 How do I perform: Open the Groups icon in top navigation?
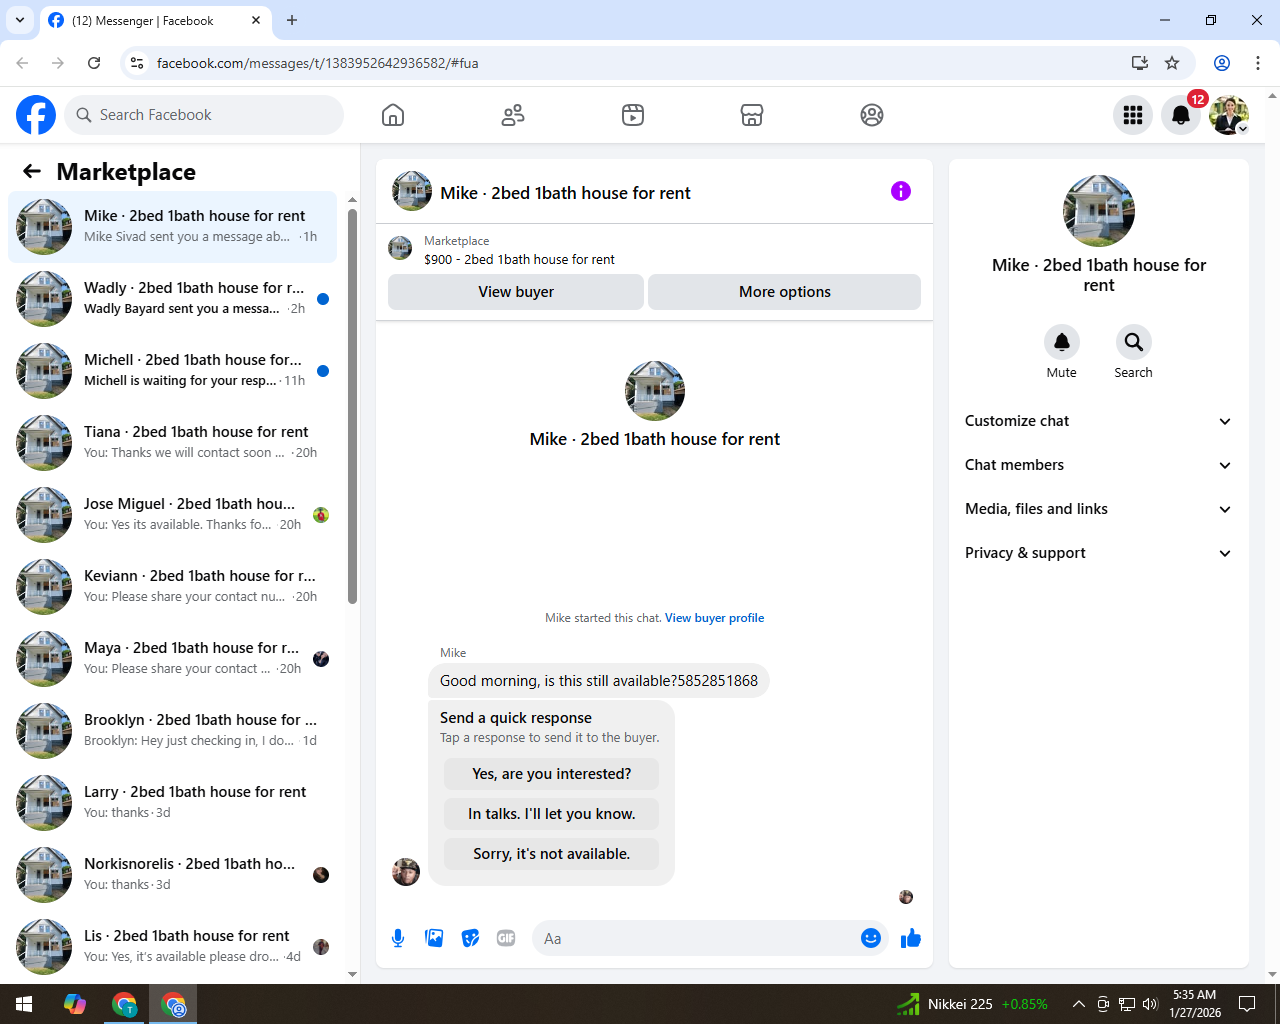[x=872, y=115]
